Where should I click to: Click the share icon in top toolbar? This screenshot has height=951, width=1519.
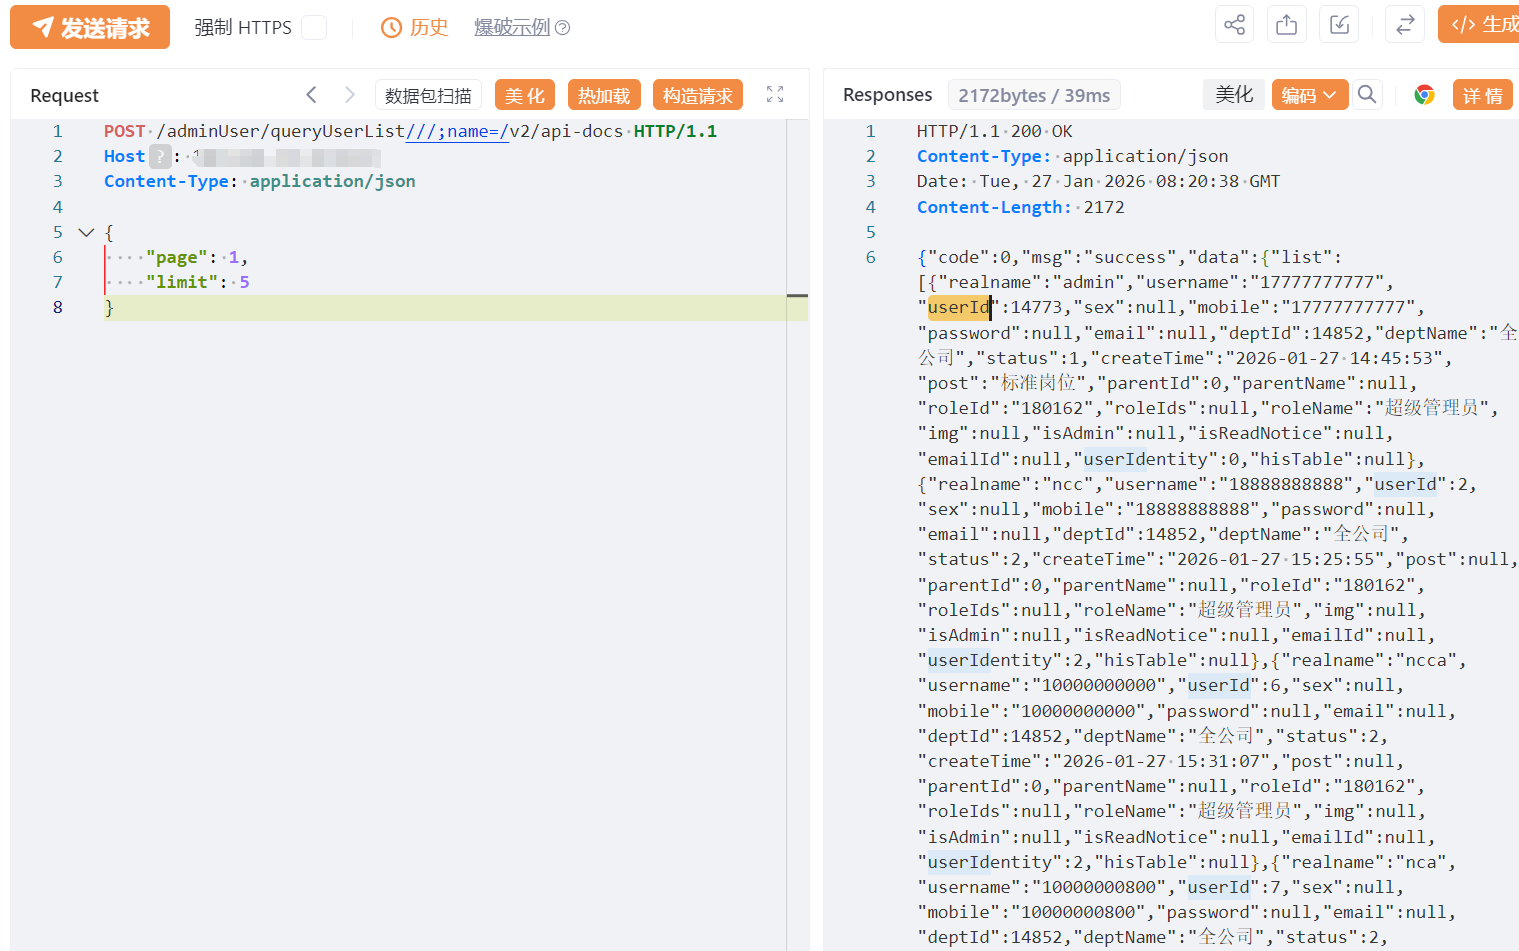(1234, 25)
